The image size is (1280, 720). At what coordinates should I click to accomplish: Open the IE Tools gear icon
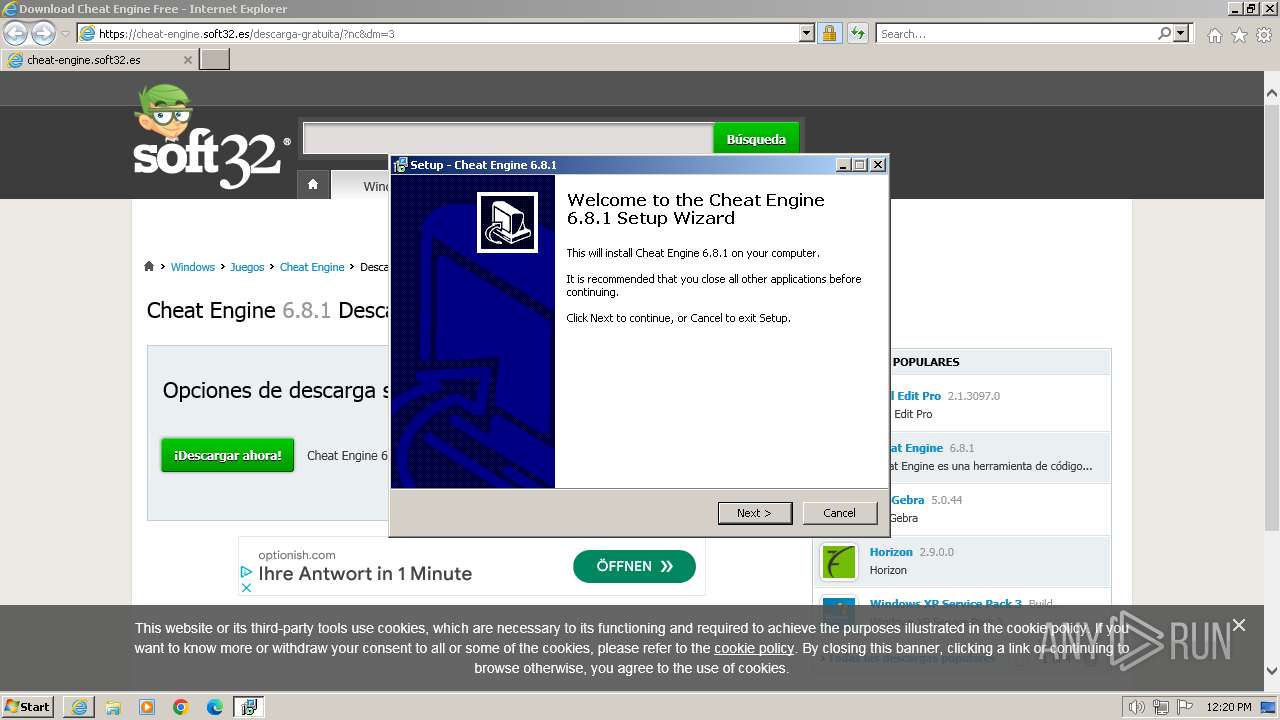pos(1264,35)
